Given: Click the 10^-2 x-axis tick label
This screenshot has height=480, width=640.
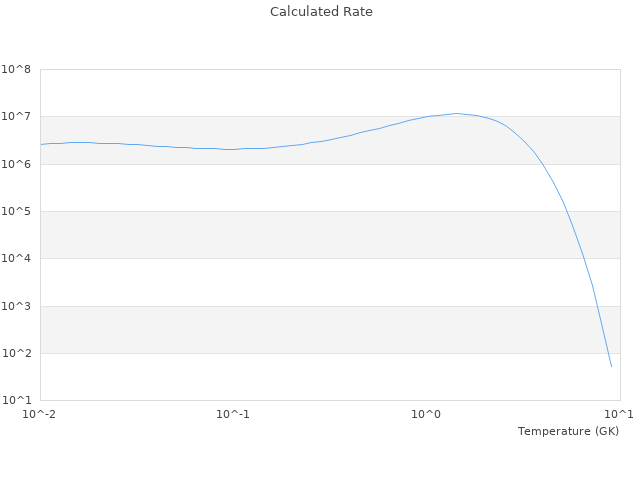Looking at the screenshot, I should tap(40, 414).
